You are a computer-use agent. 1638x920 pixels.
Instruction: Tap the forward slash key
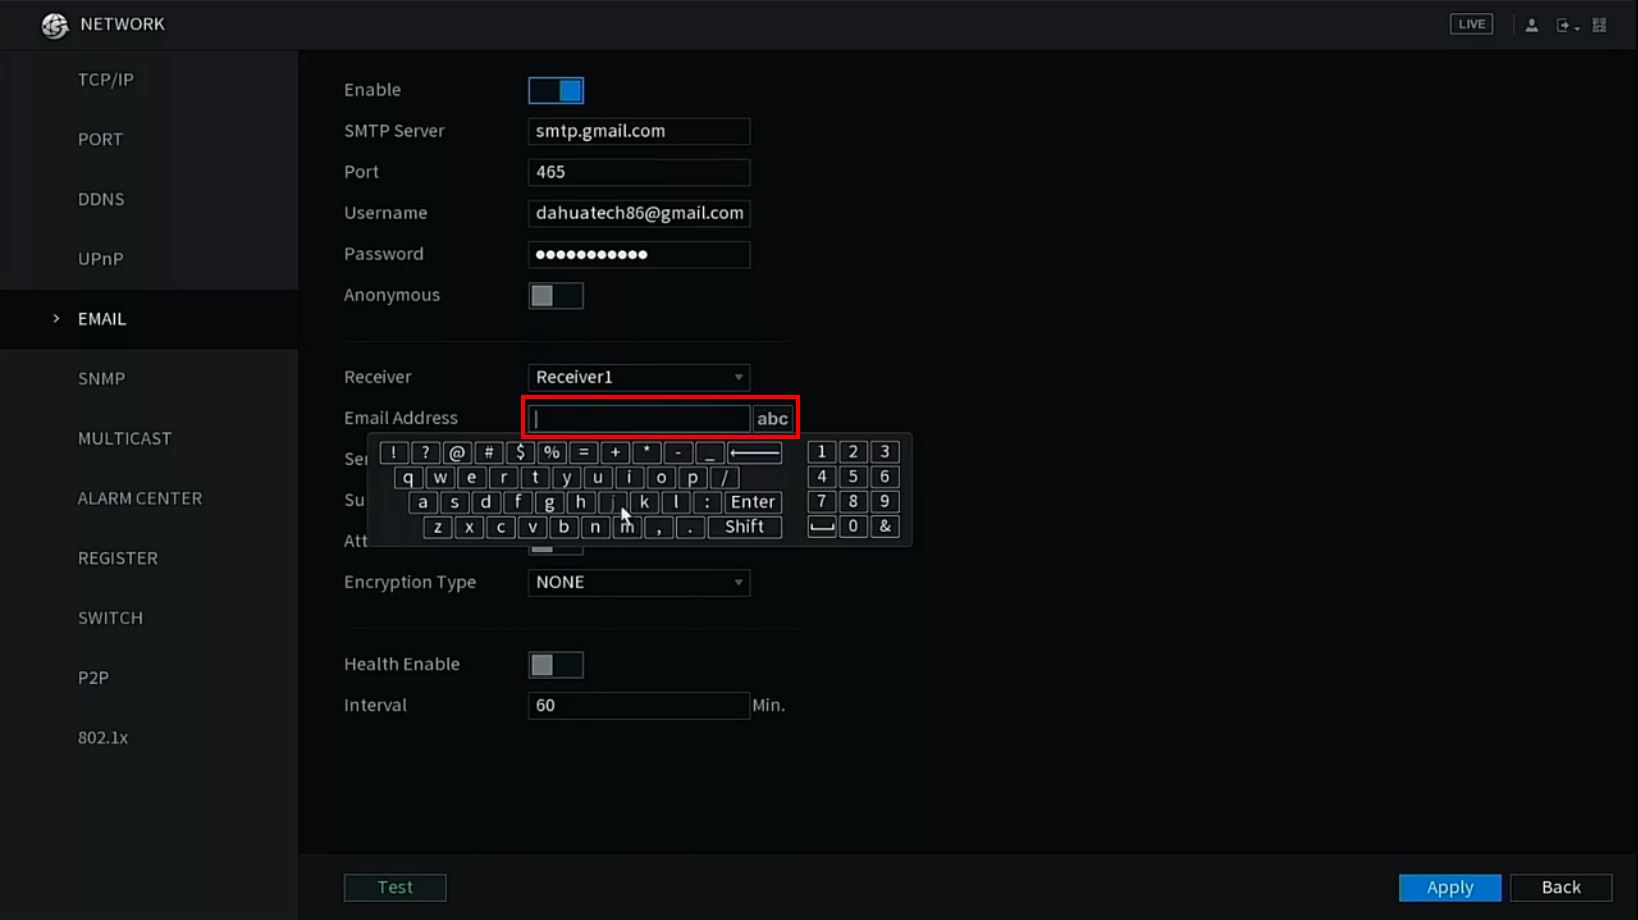[725, 478]
